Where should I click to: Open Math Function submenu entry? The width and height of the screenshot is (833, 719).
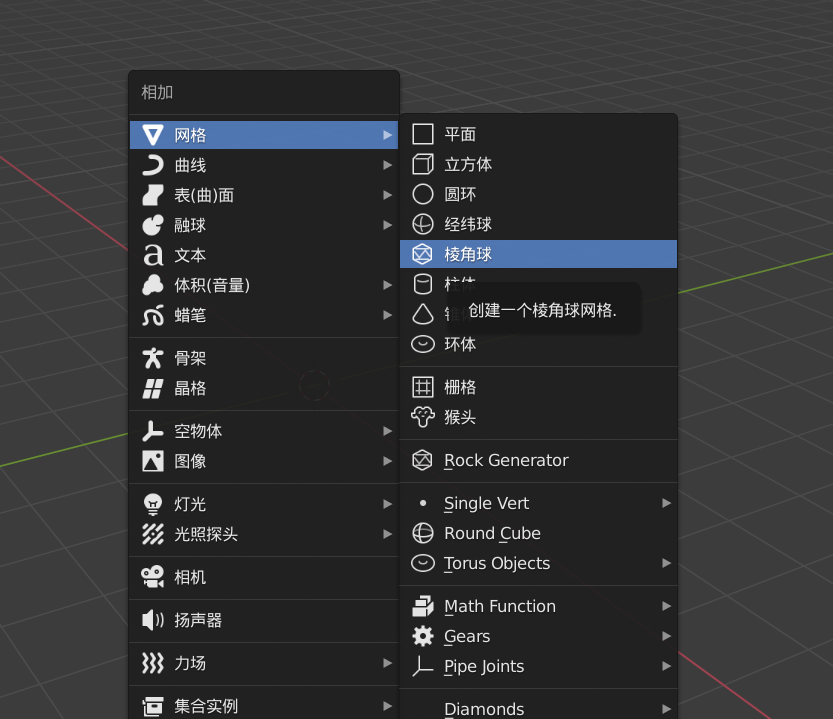tap(538, 606)
